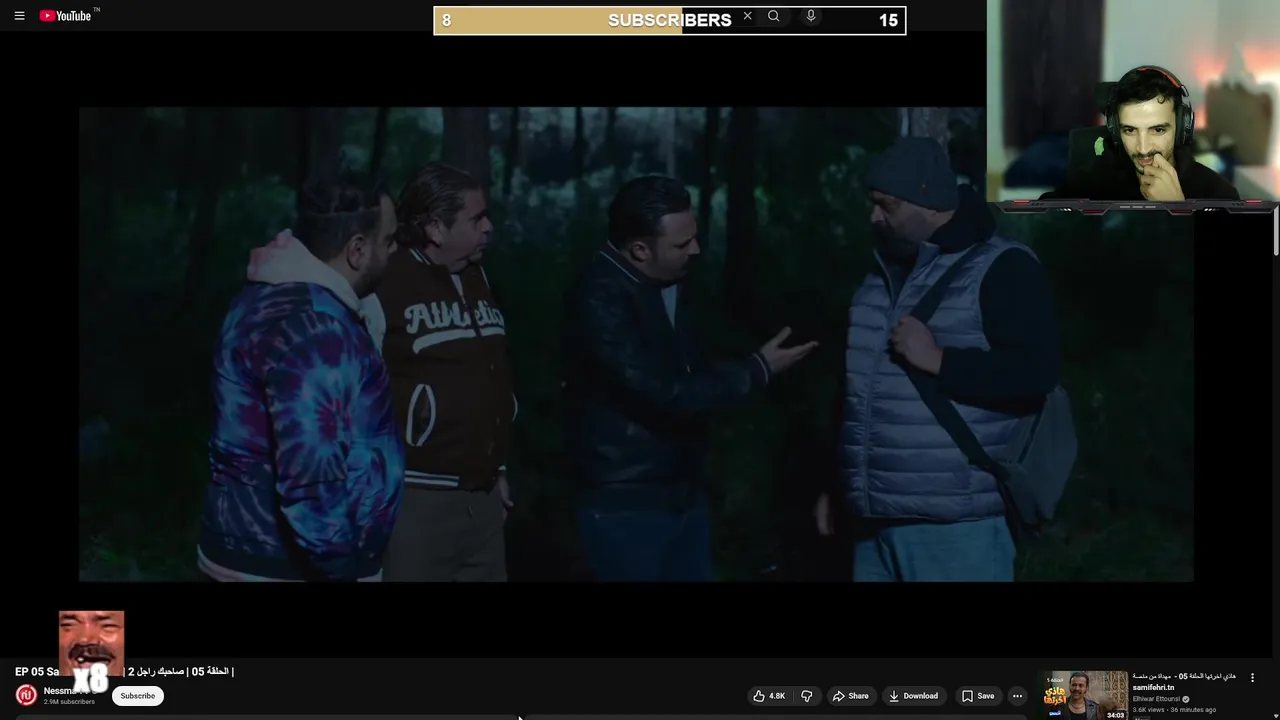Image resolution: width=1280 pixels, height=720 pixels.
Task: Clear the search box with the X
Action: click(747, 16)
